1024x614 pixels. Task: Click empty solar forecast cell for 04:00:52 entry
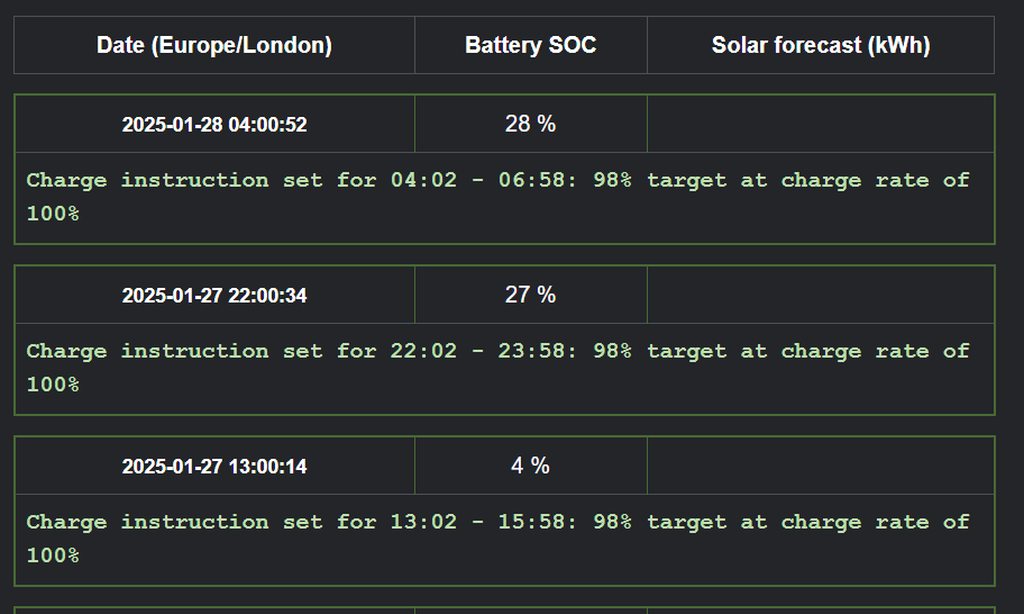[x=820, y=124]
